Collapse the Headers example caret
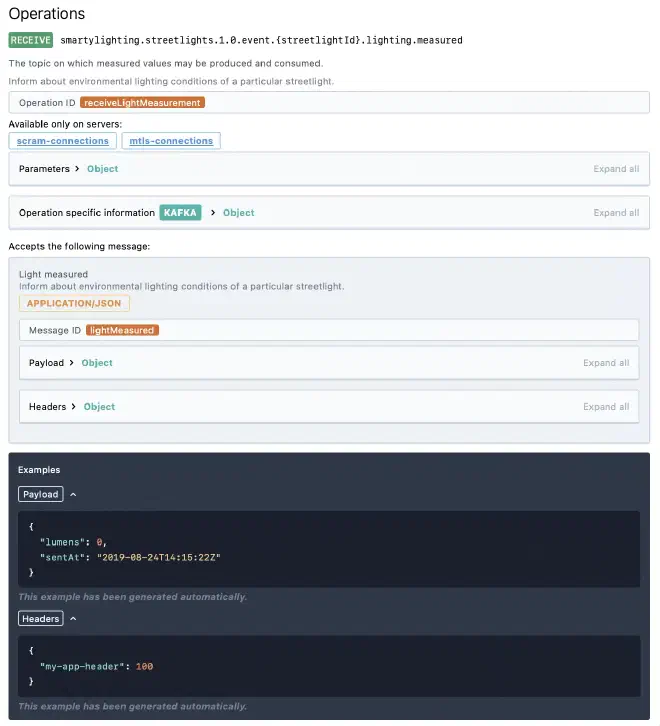660x726 pixels. coord(73,619)
